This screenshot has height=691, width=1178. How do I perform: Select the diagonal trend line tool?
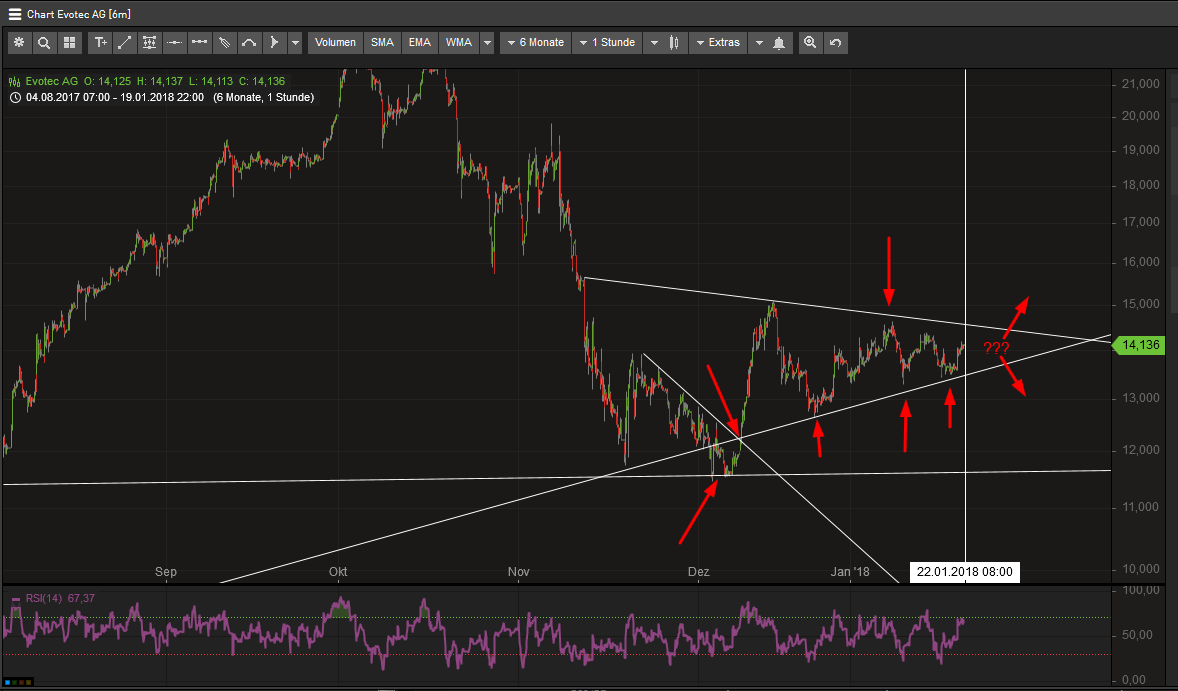(x=125, y=43)
